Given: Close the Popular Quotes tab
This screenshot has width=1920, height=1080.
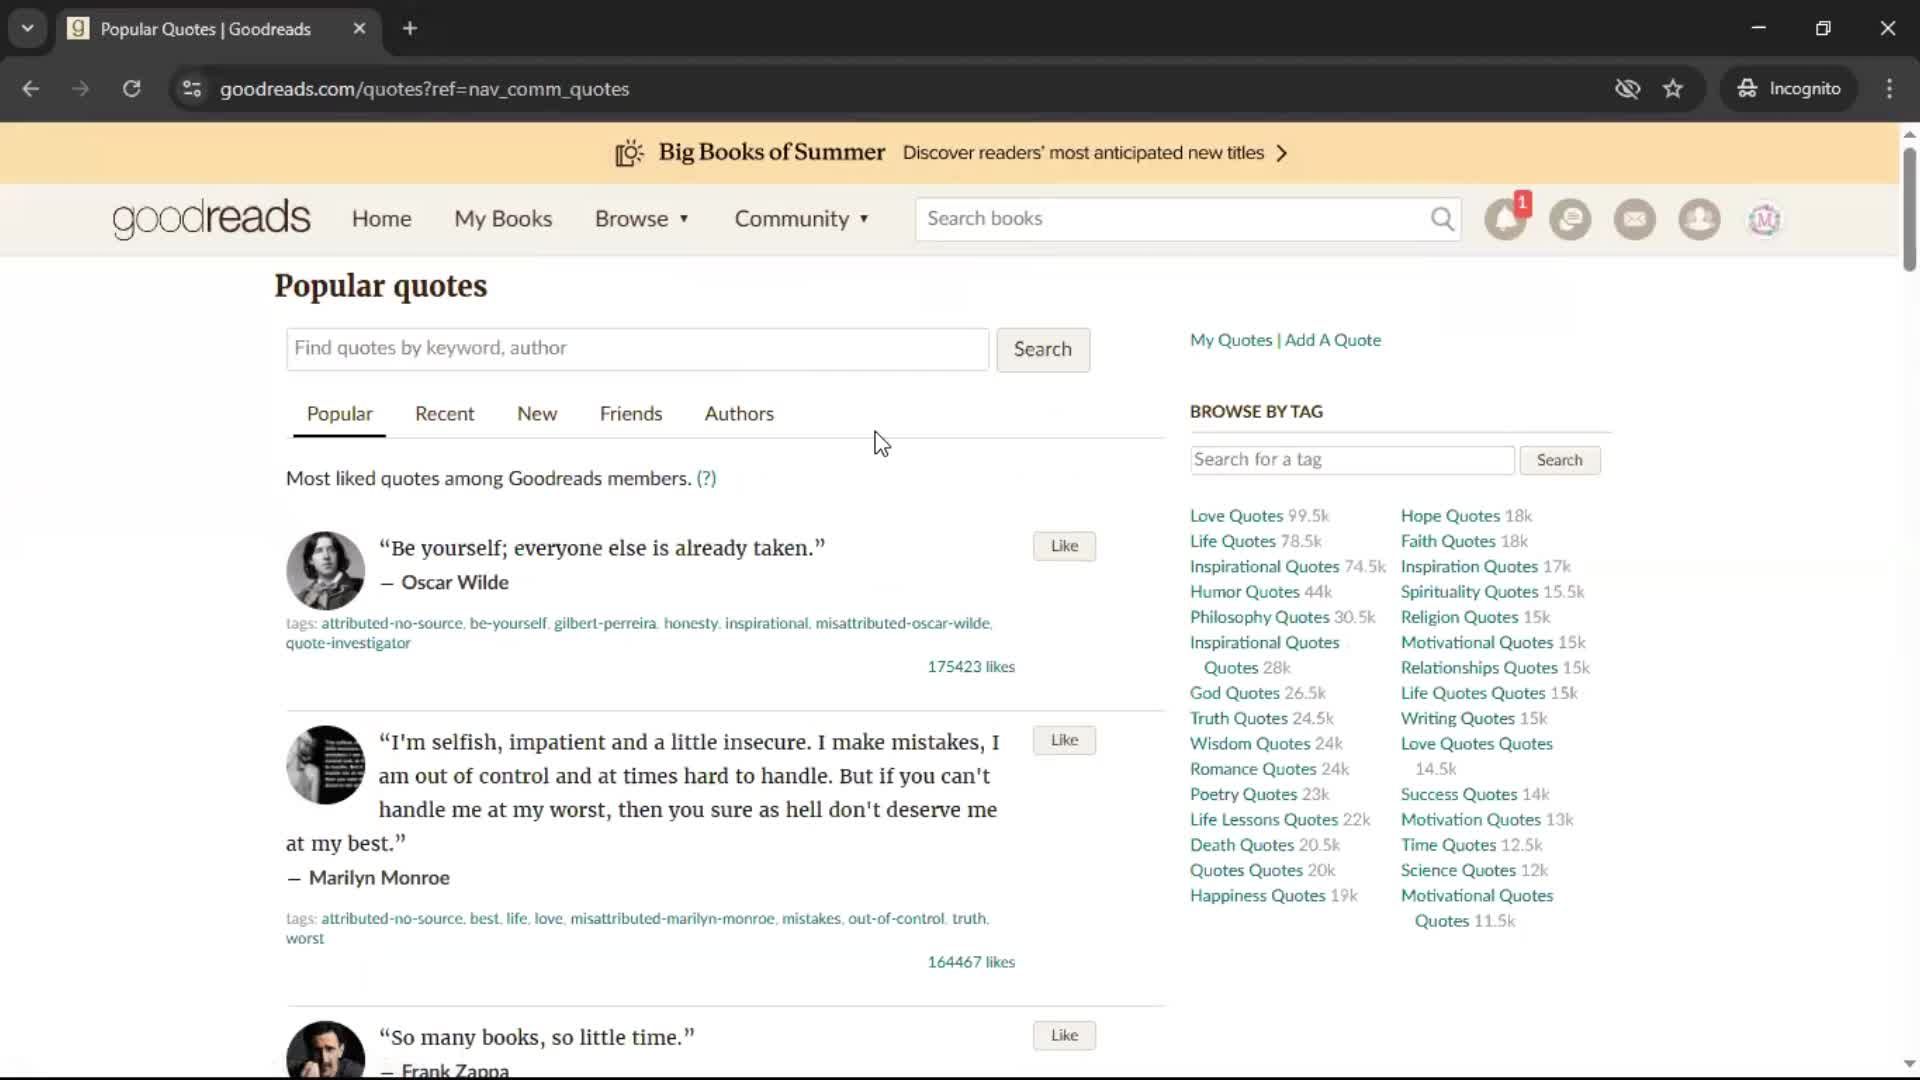Looking at the screenshot, I should tap(359, 29).
